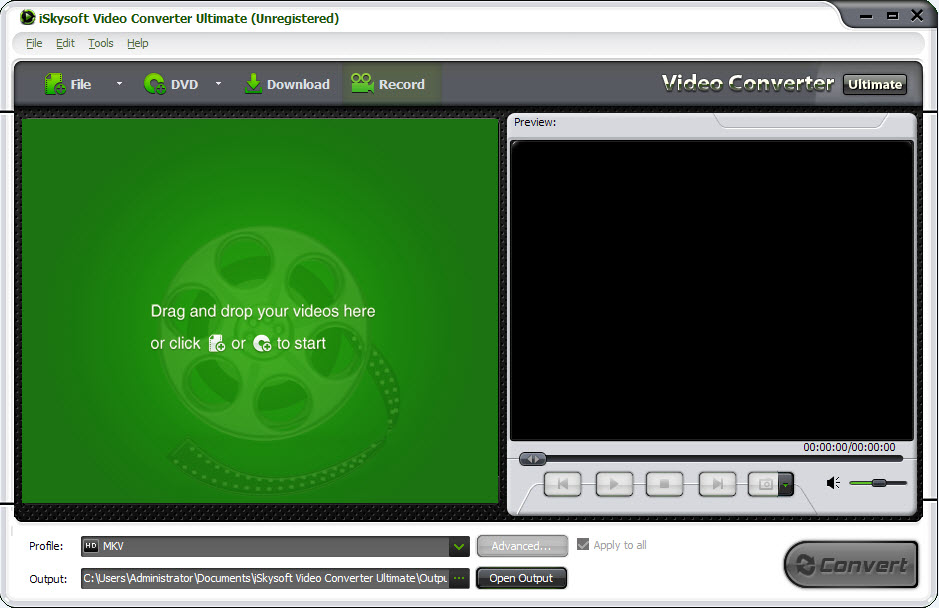Minimize the iSkysoft window
939x608 pixels.
[x=866, y=16]
